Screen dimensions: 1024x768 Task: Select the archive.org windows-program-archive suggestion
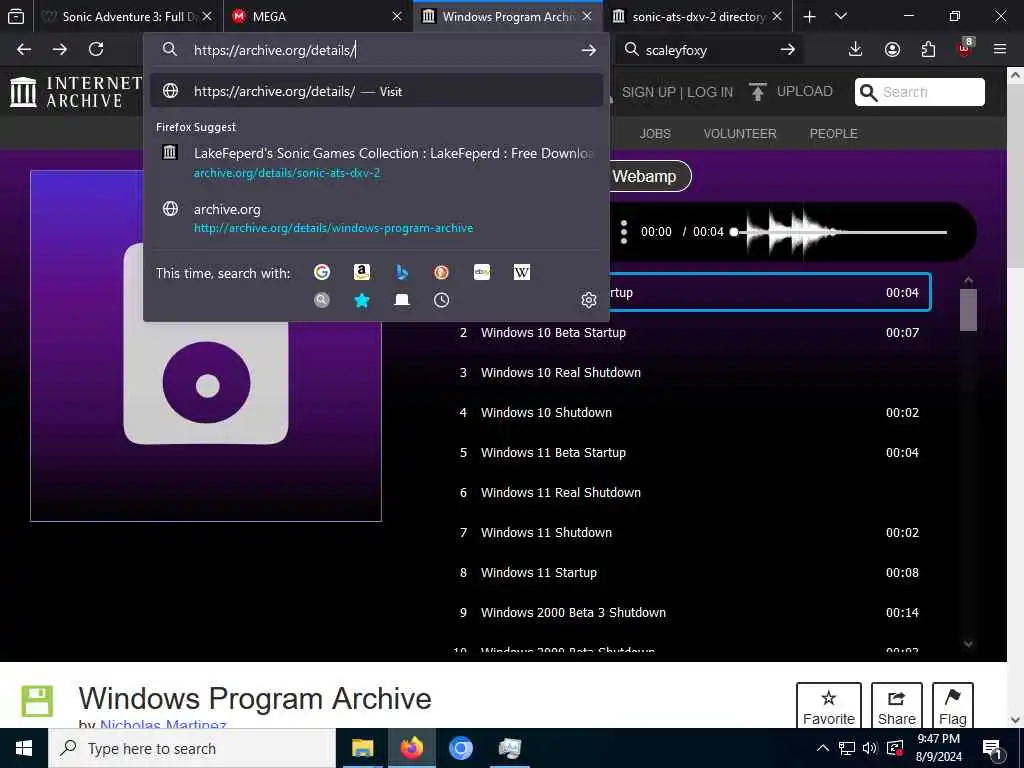(376, 218)
